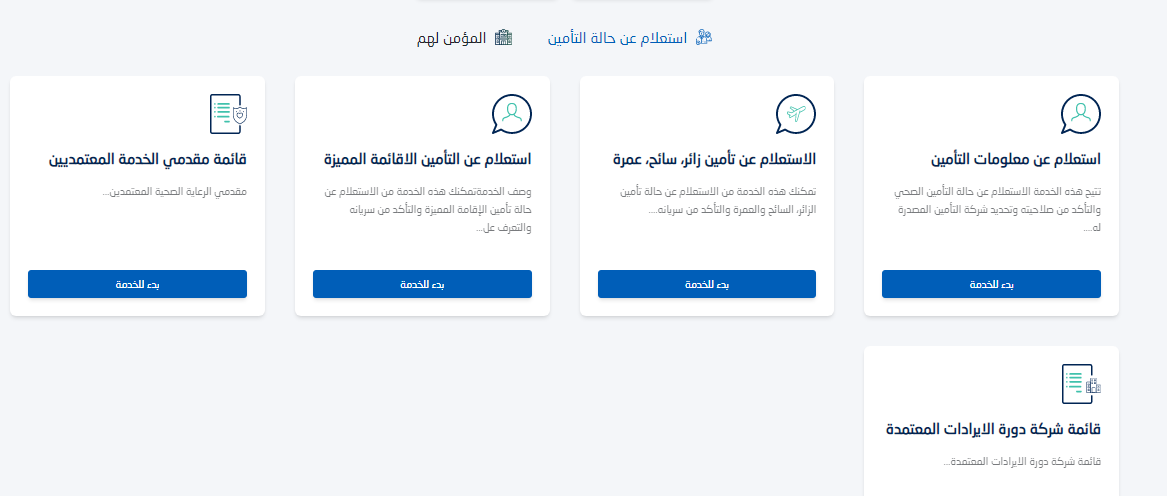Click the insurance information inquiry card description
The image size is (1167, 496).
tap(995, 209)
